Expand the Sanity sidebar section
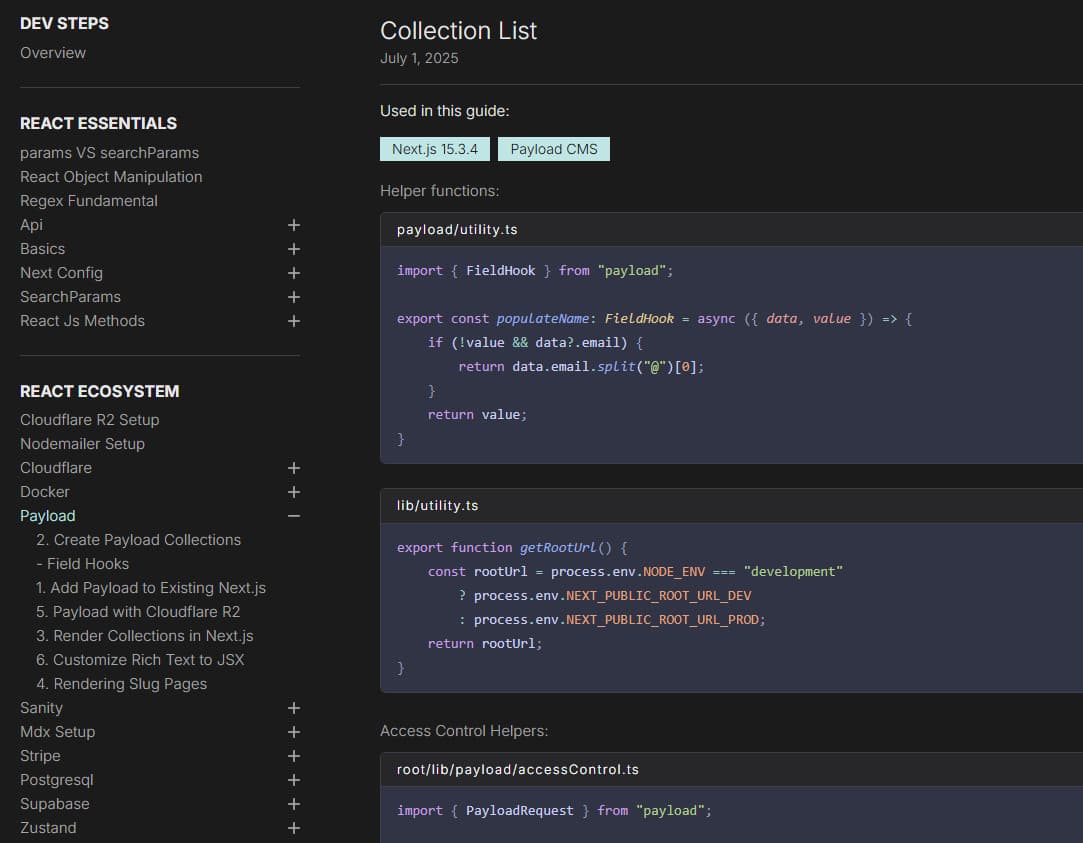Viewport: 1083px width, 843px height. point(293,708)
